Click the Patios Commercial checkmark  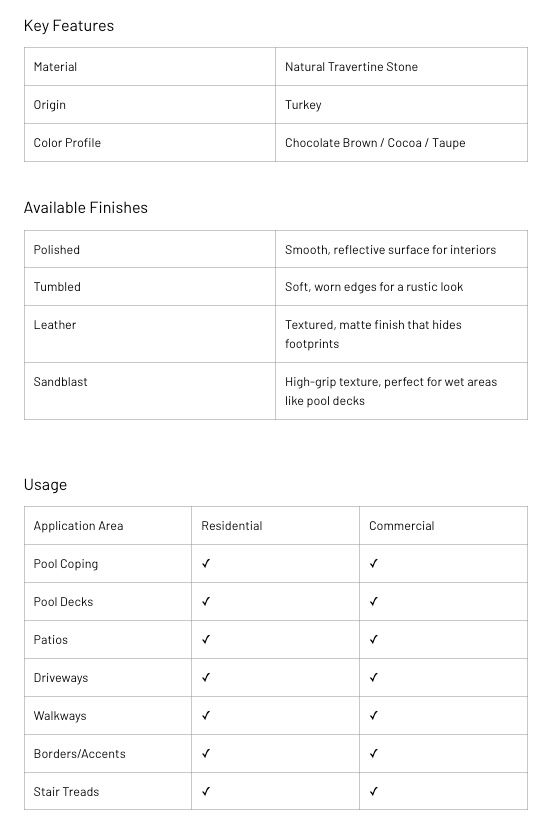[x=374, y=639]
